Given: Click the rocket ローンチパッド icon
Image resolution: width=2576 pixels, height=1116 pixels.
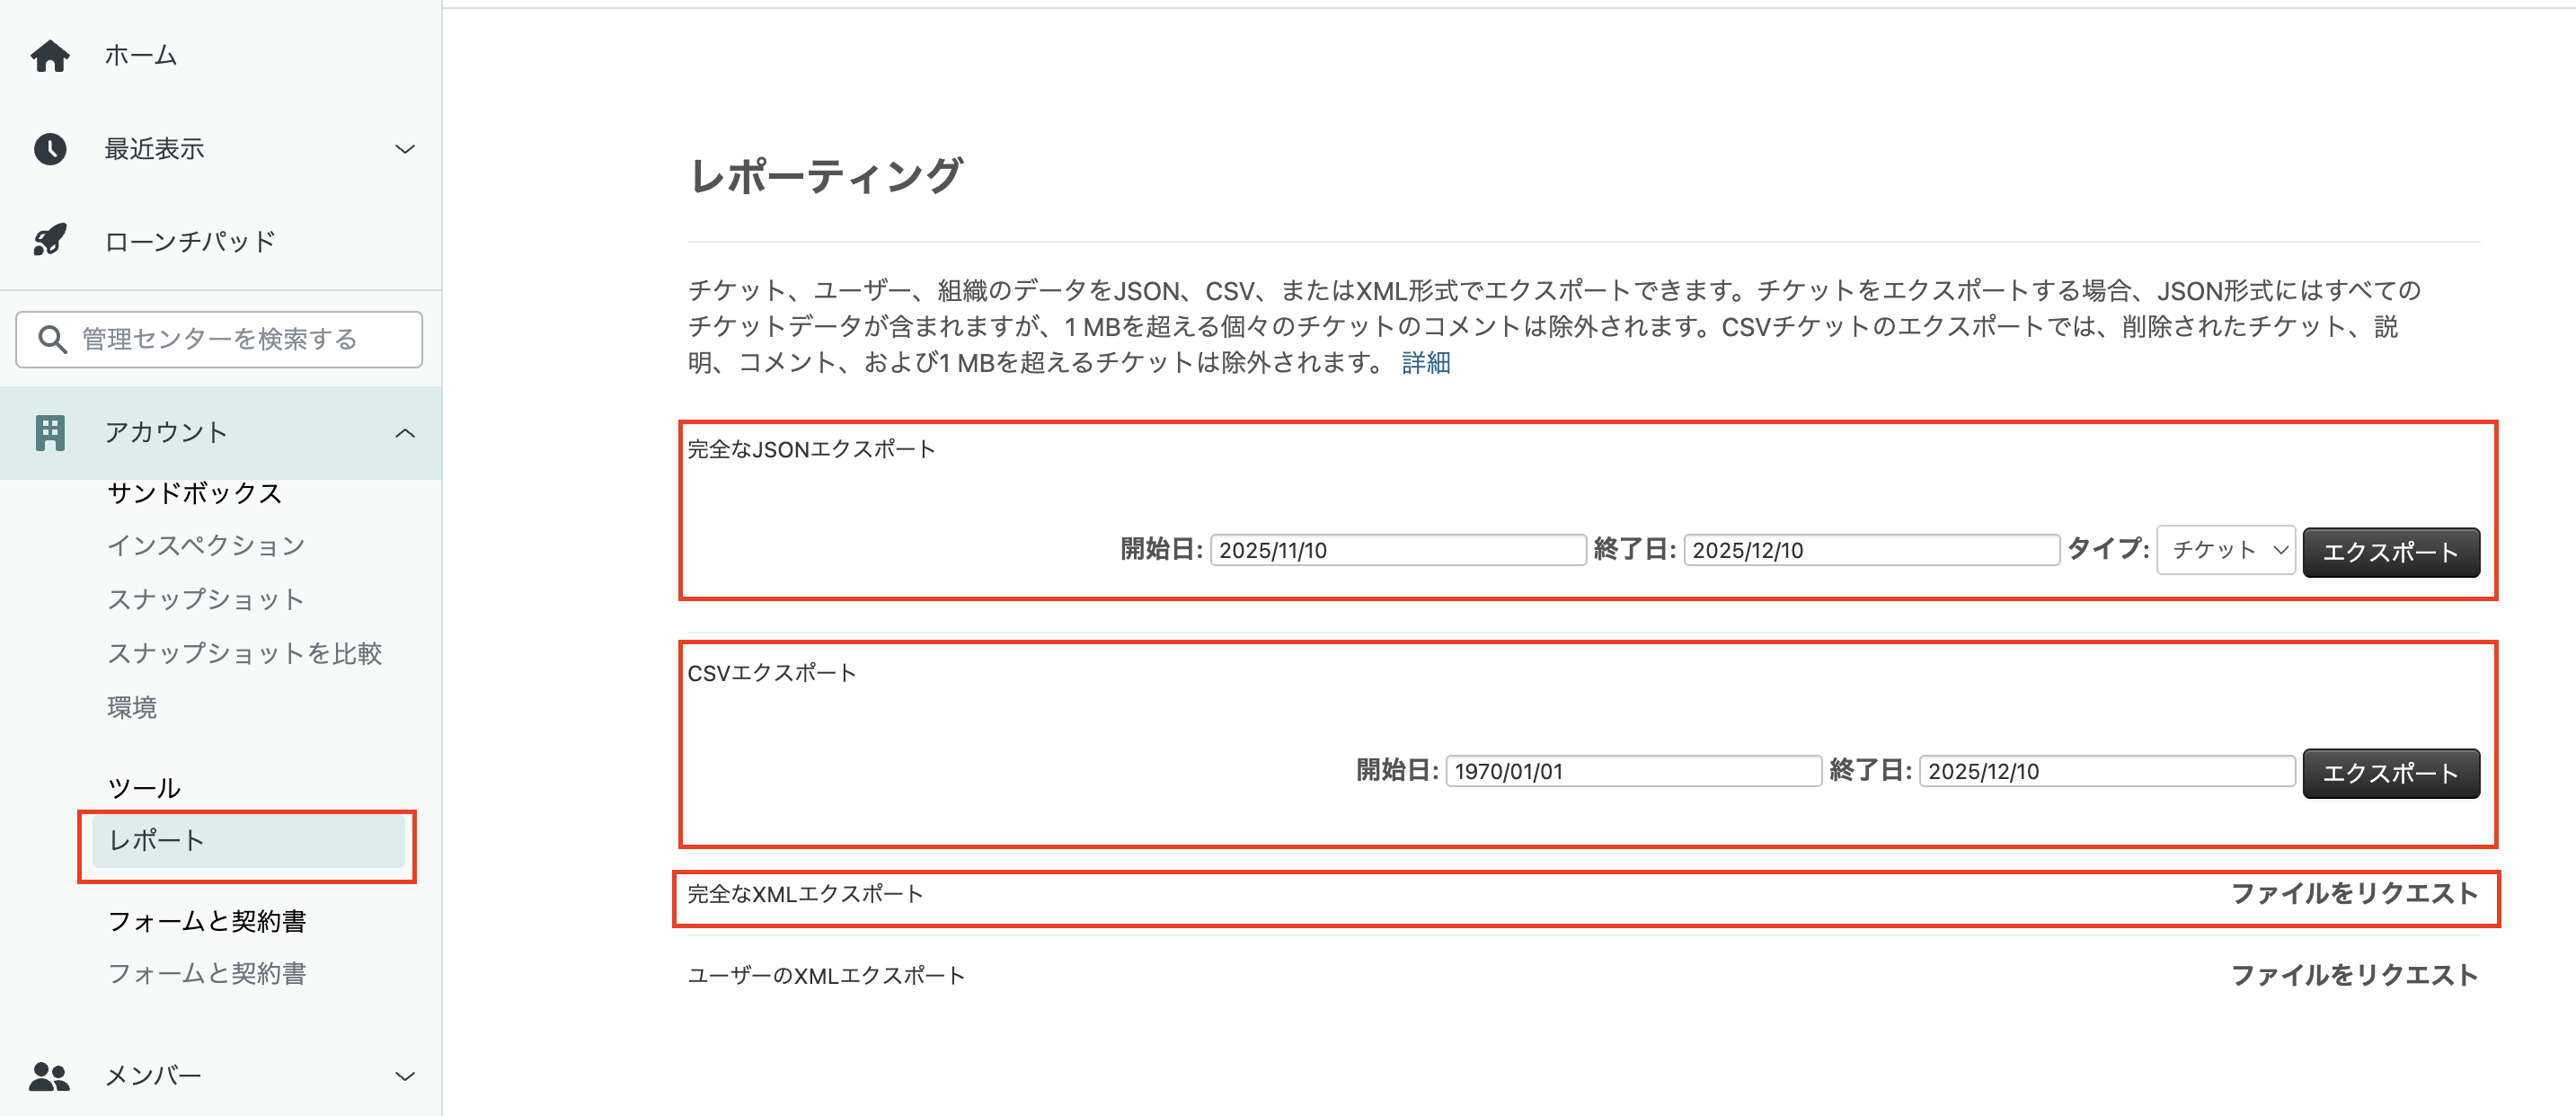Looking at the screenshot, I should (50, 240).
